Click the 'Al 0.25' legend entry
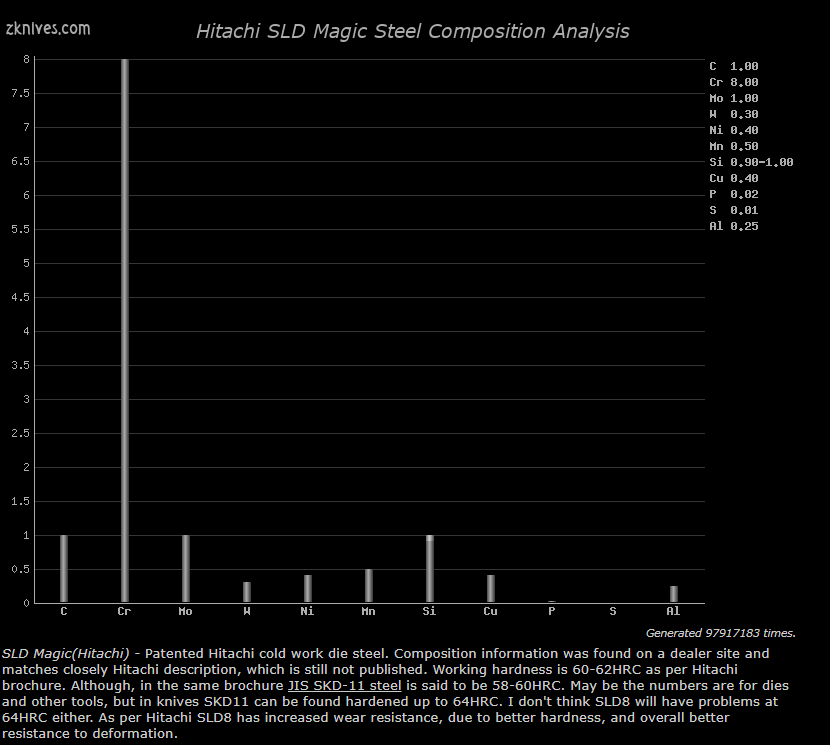The image size is (830, 745). point(734,226)
